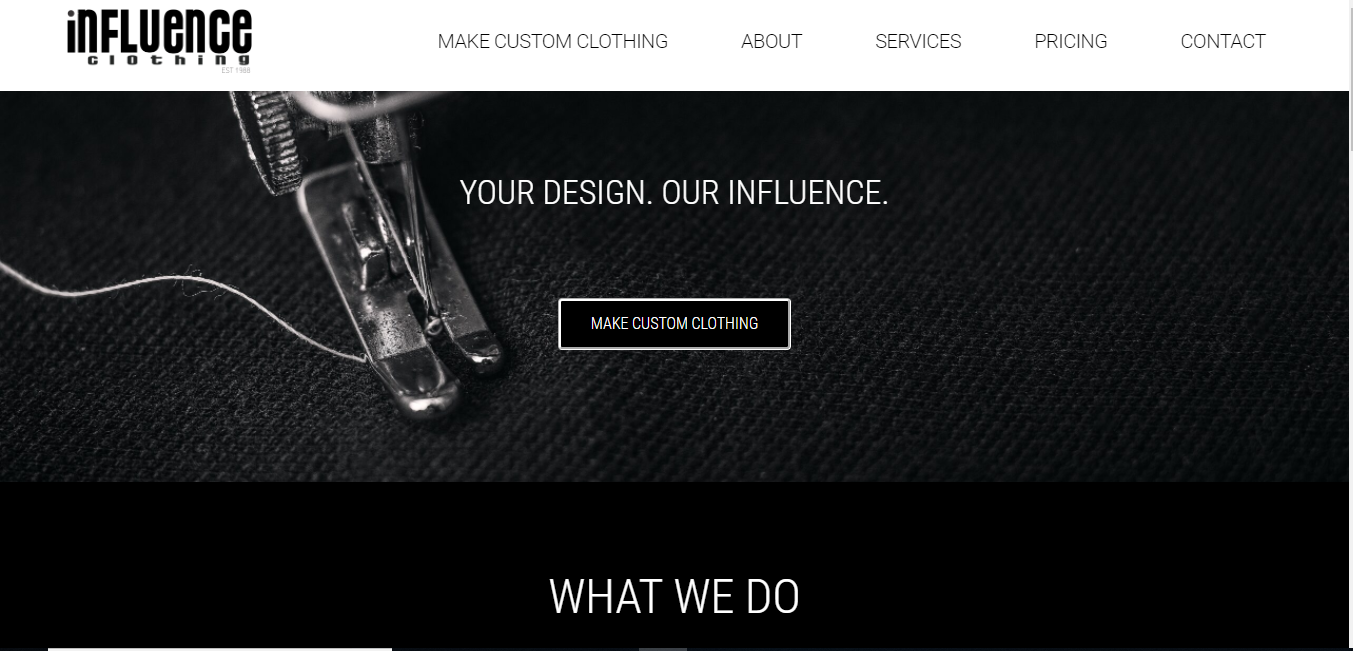The image size is (1353, 651).
Task: Open the Make Custom Clothing nav link
Action: (553, 41)
